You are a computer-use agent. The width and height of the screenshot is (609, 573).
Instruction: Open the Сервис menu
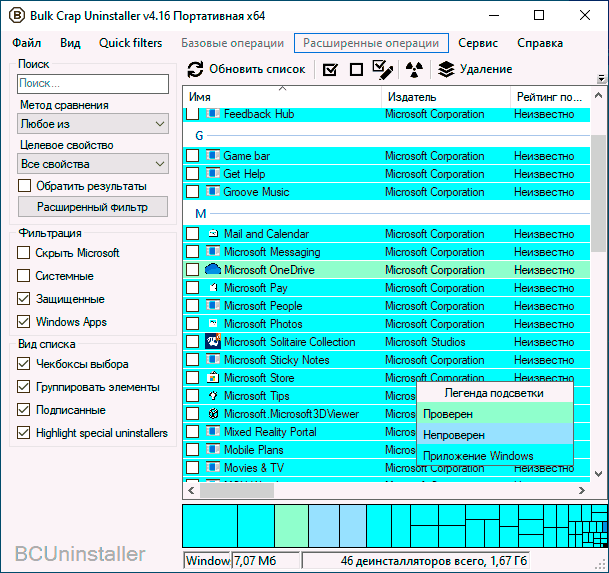pyautogui.click(x=478, y=43)
